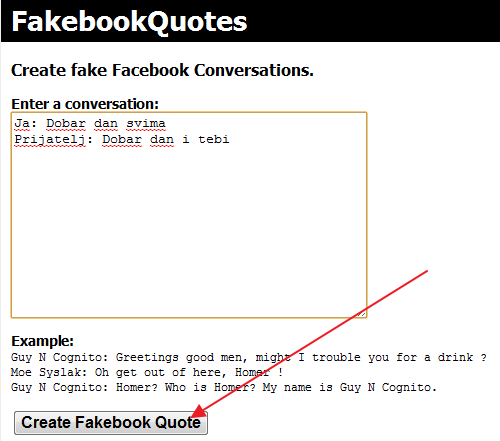Click the first Guy N Cognito example line
The width and height of the screenshot is (500, 441).
pos(249,357)
